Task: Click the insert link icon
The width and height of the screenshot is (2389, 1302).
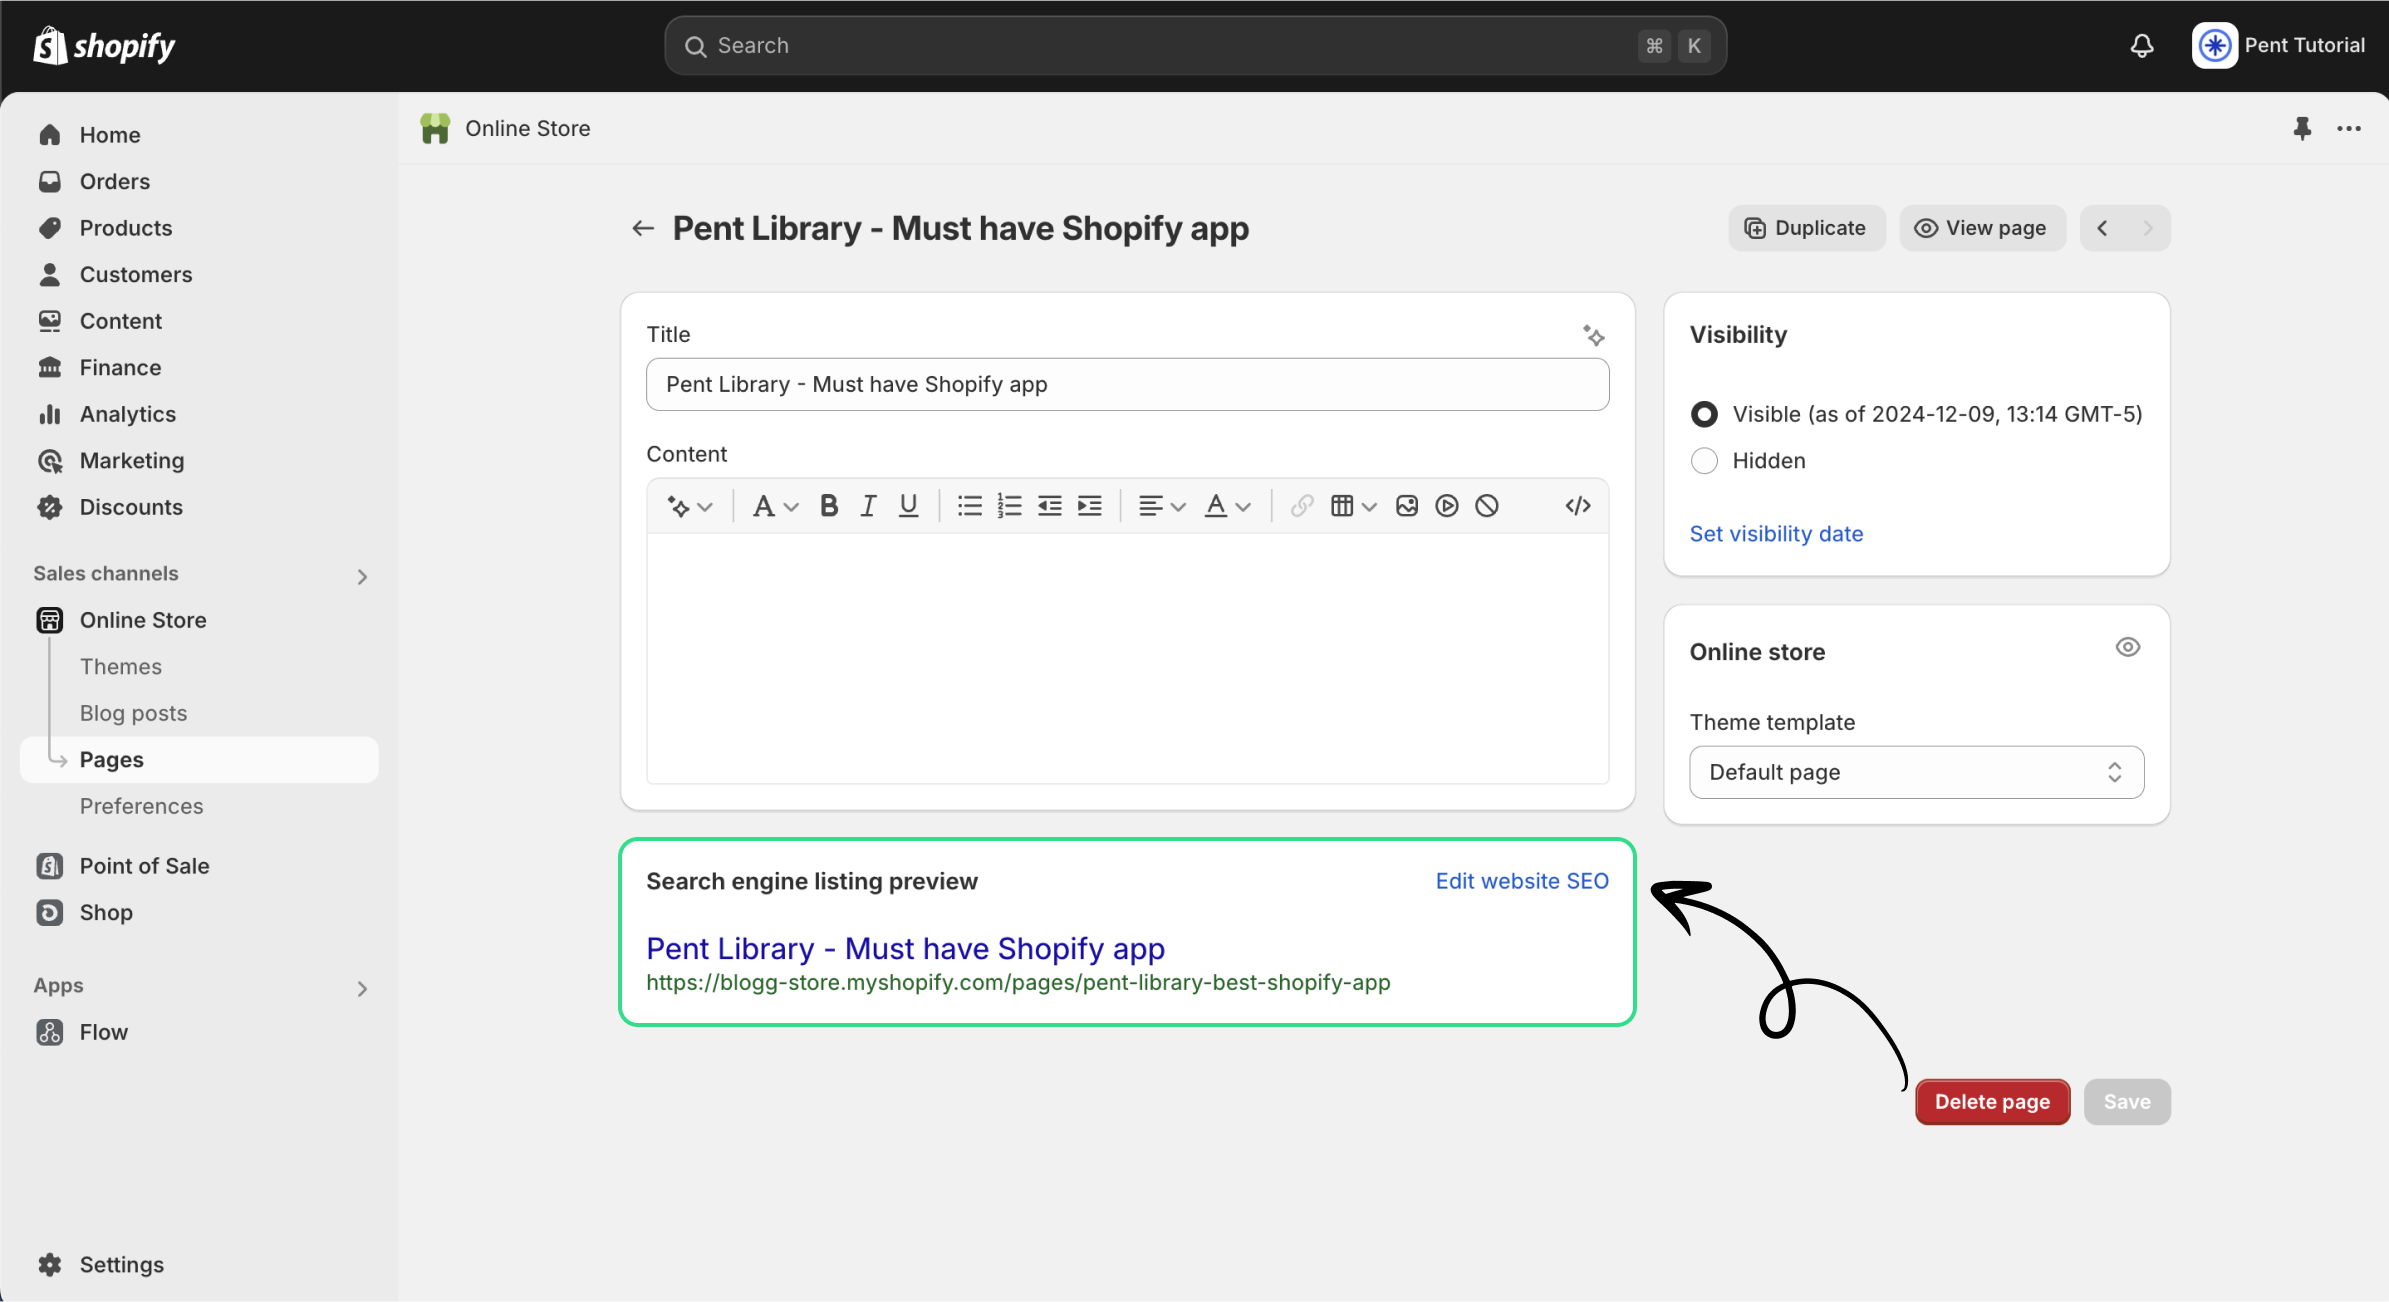Action: [x=1301, y=506]
